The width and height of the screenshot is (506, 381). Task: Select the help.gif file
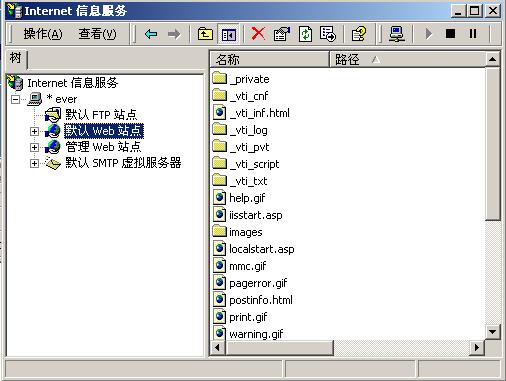(247, 198)
